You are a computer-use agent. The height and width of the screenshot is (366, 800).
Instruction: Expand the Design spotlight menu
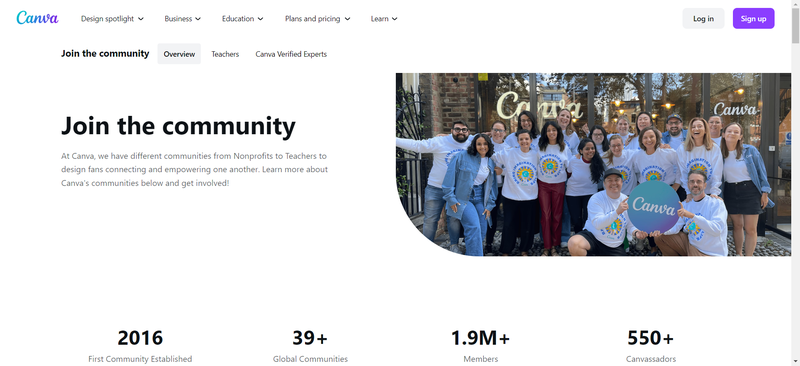tap(112, 19)
